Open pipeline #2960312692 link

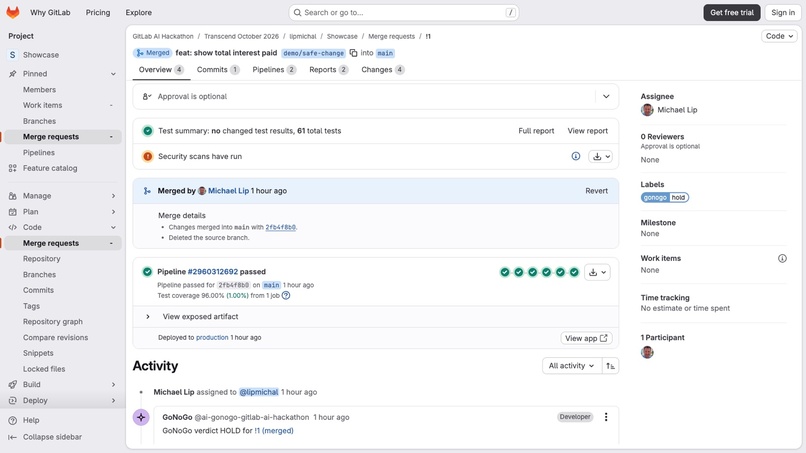(x=213, y=271)
